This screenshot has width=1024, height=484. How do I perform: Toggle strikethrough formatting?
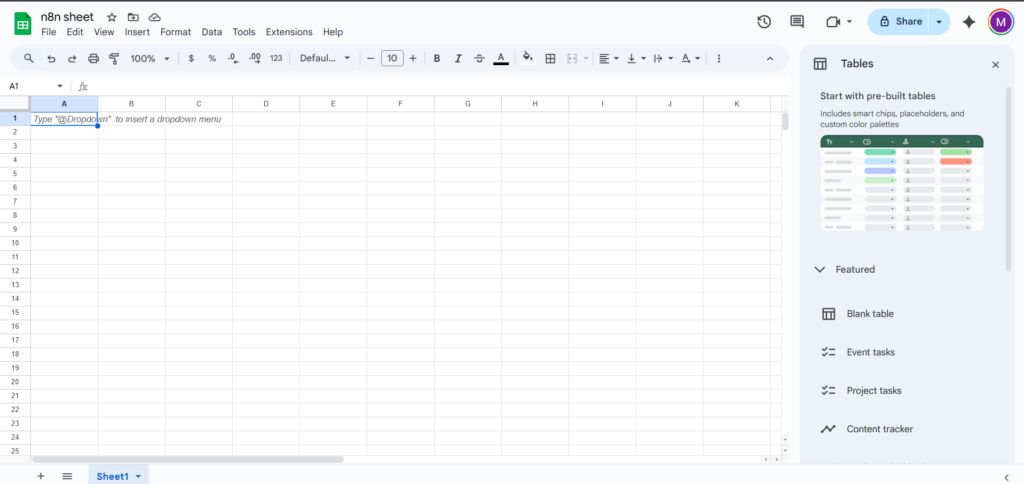479,59
